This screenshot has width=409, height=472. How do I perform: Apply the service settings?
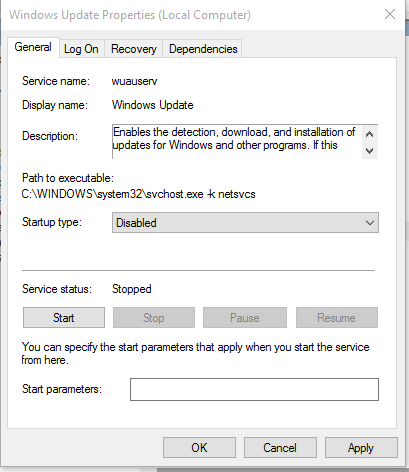point(361,448)
